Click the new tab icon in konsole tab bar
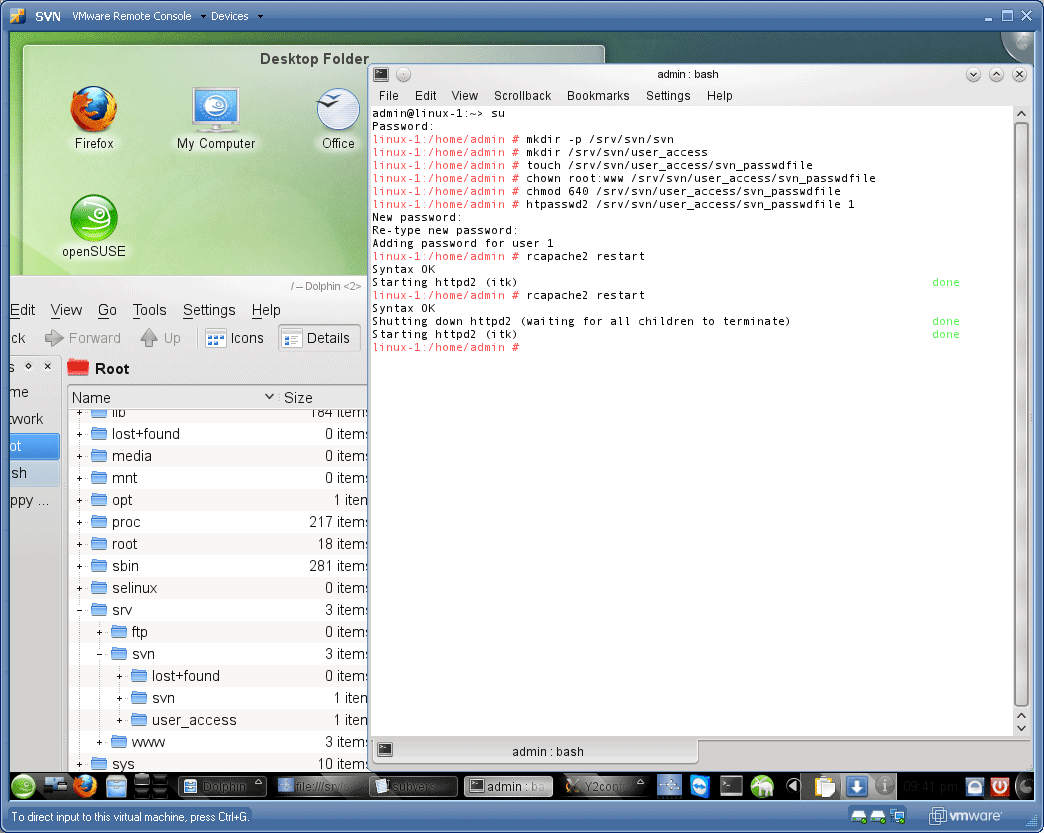This screenshot has width=1044, height=833. (385, 750)
